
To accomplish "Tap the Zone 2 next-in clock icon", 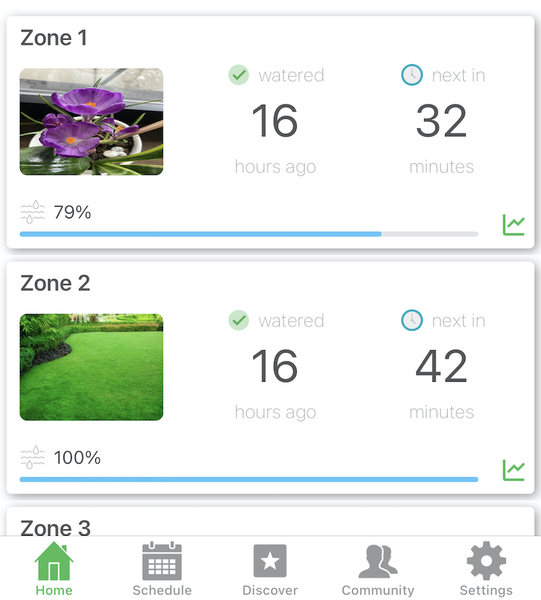I will coord(412,320).
